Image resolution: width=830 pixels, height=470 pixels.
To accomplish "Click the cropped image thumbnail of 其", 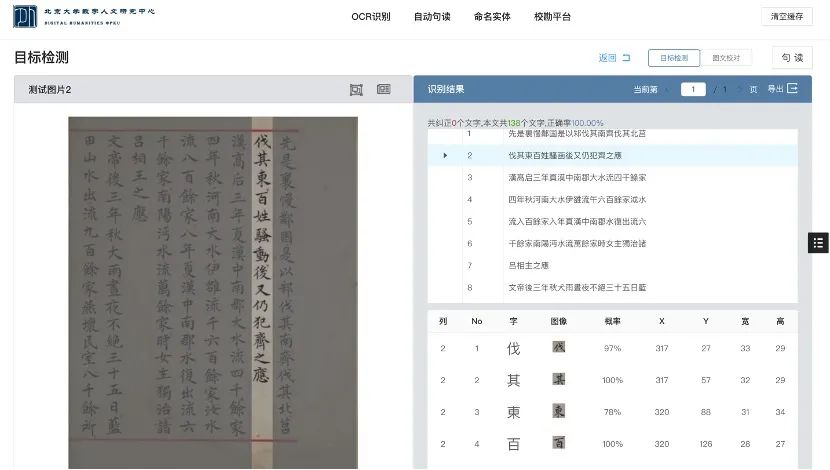I will click(x=558, y=379).
